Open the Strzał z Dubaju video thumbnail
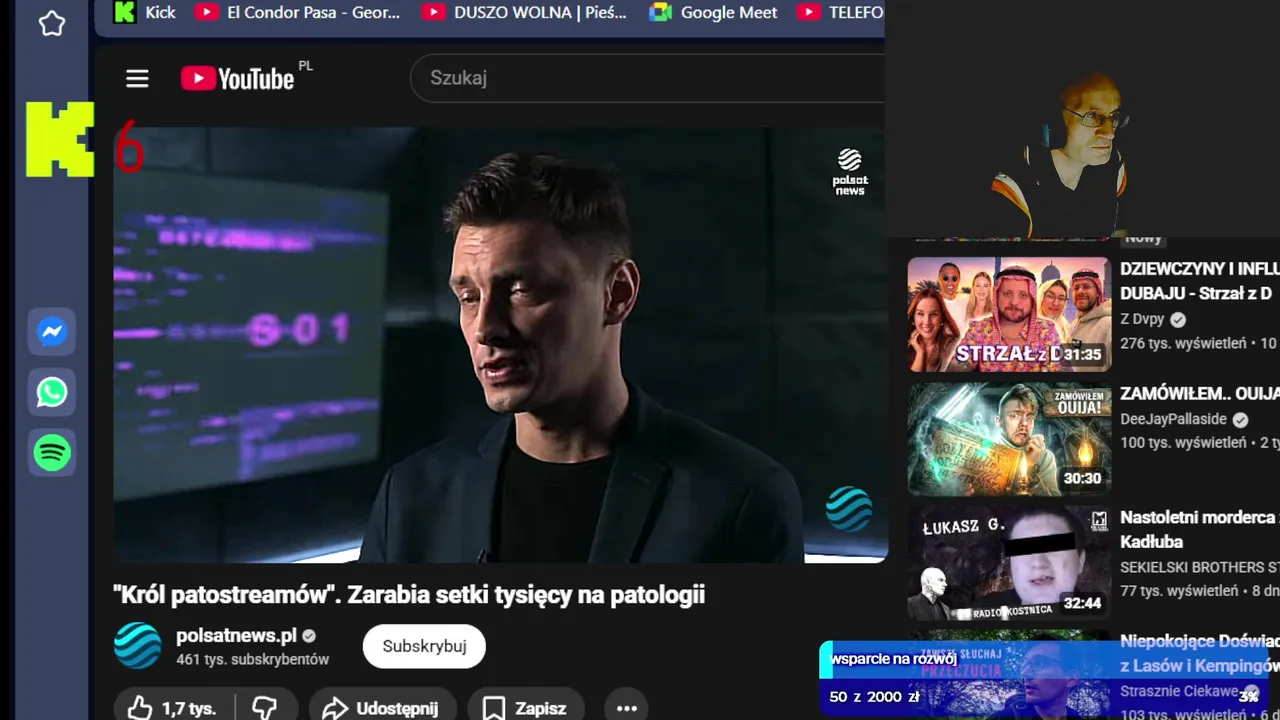 tap(1009, 314)
